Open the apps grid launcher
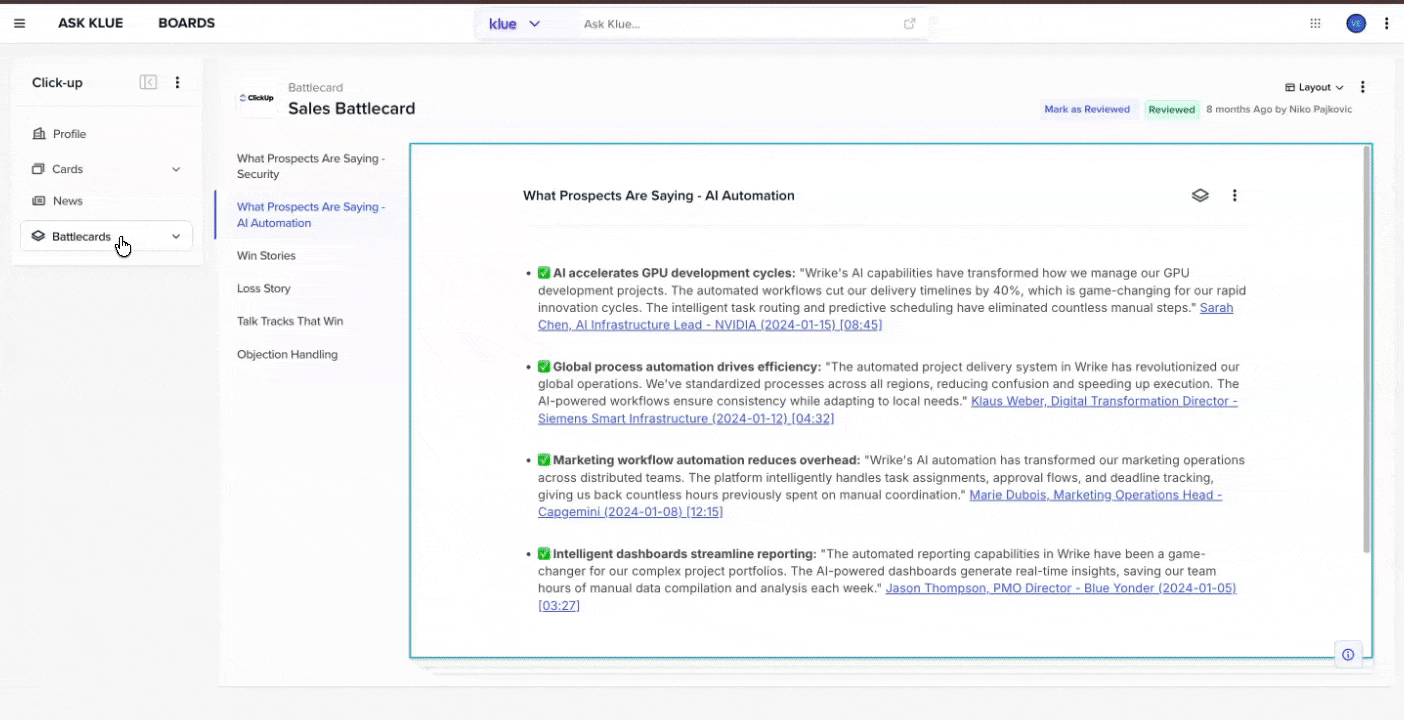This screenshot has height=720, width=1404. (1316, 23)
